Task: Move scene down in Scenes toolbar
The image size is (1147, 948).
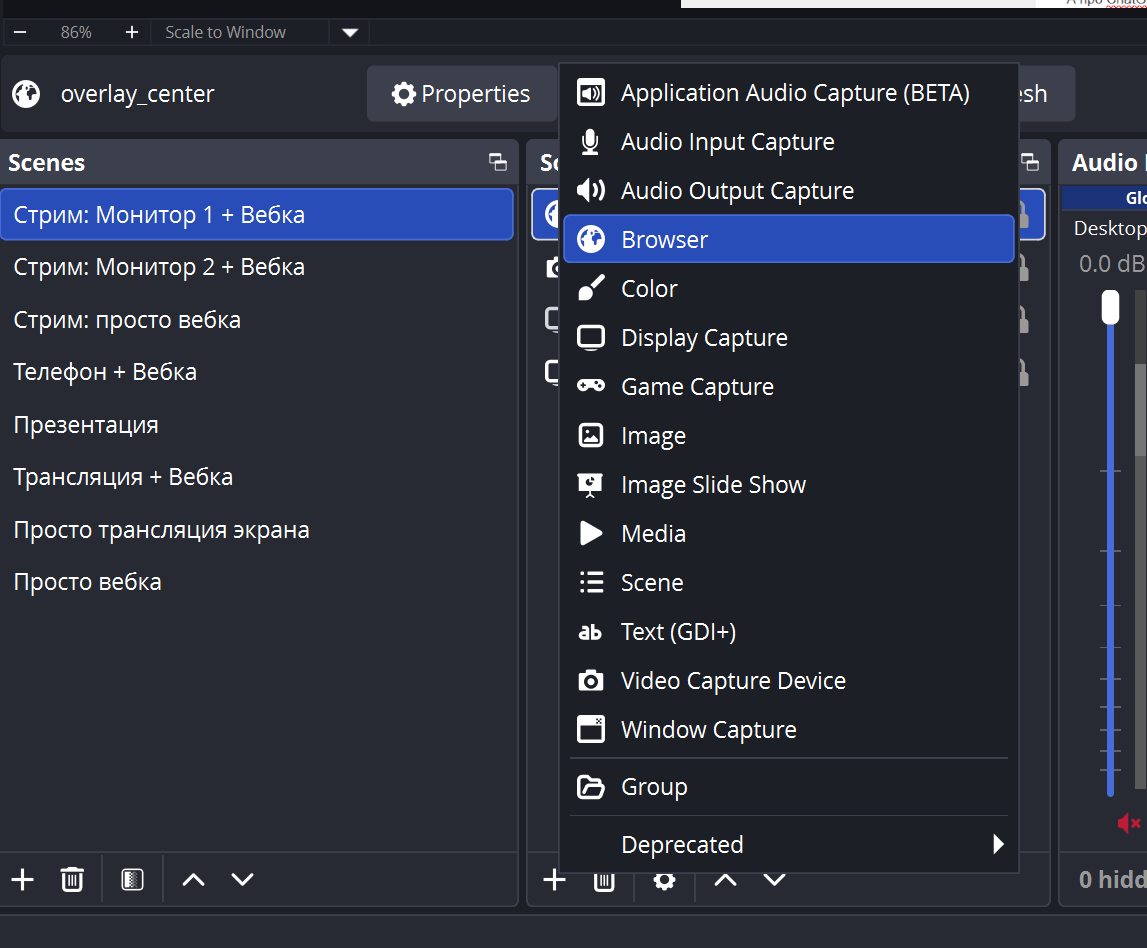Action: pyautogui.click(x=243, y=880)
